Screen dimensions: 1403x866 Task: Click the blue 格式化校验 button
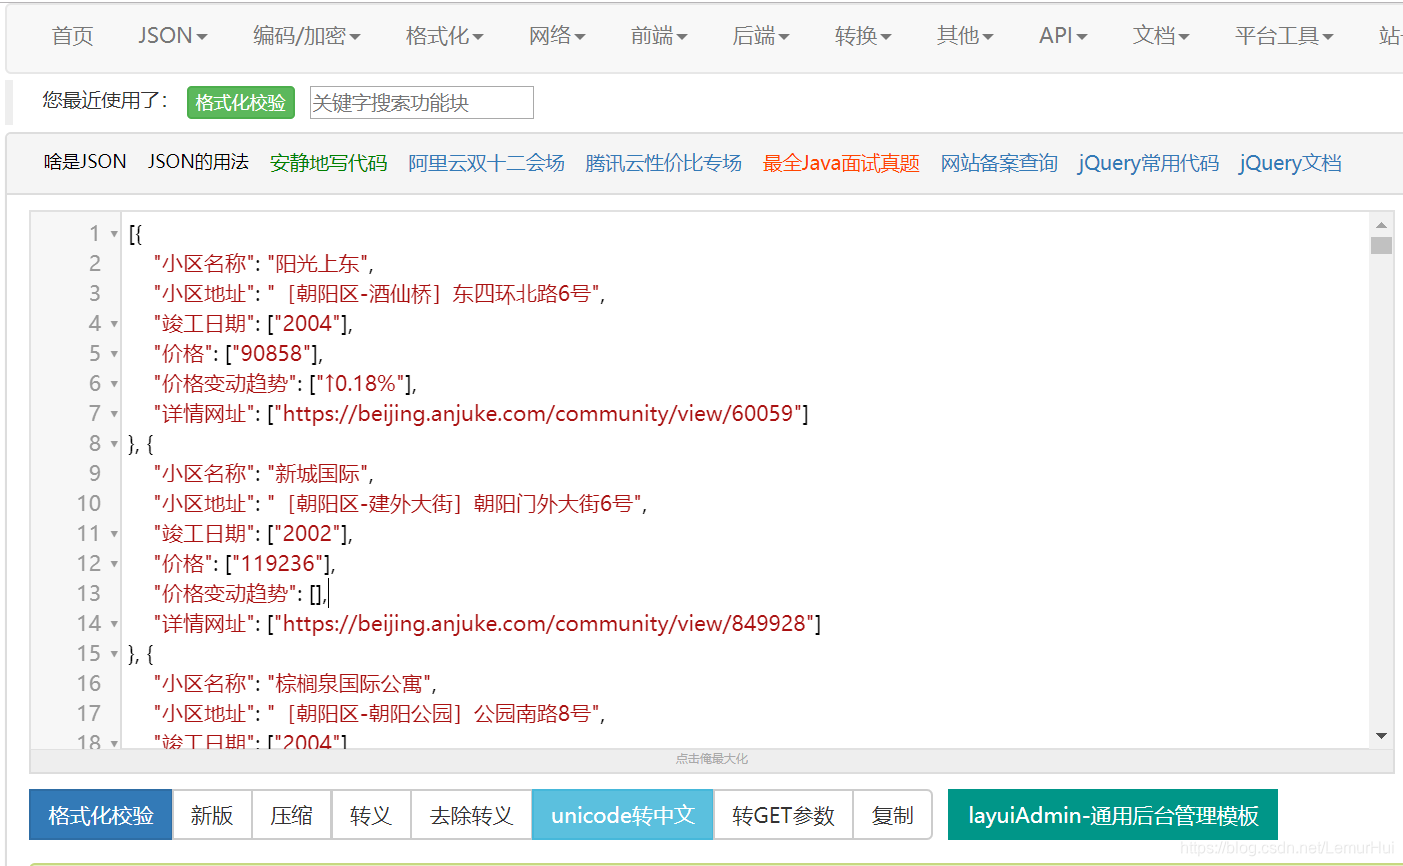(x=101, y=815)
